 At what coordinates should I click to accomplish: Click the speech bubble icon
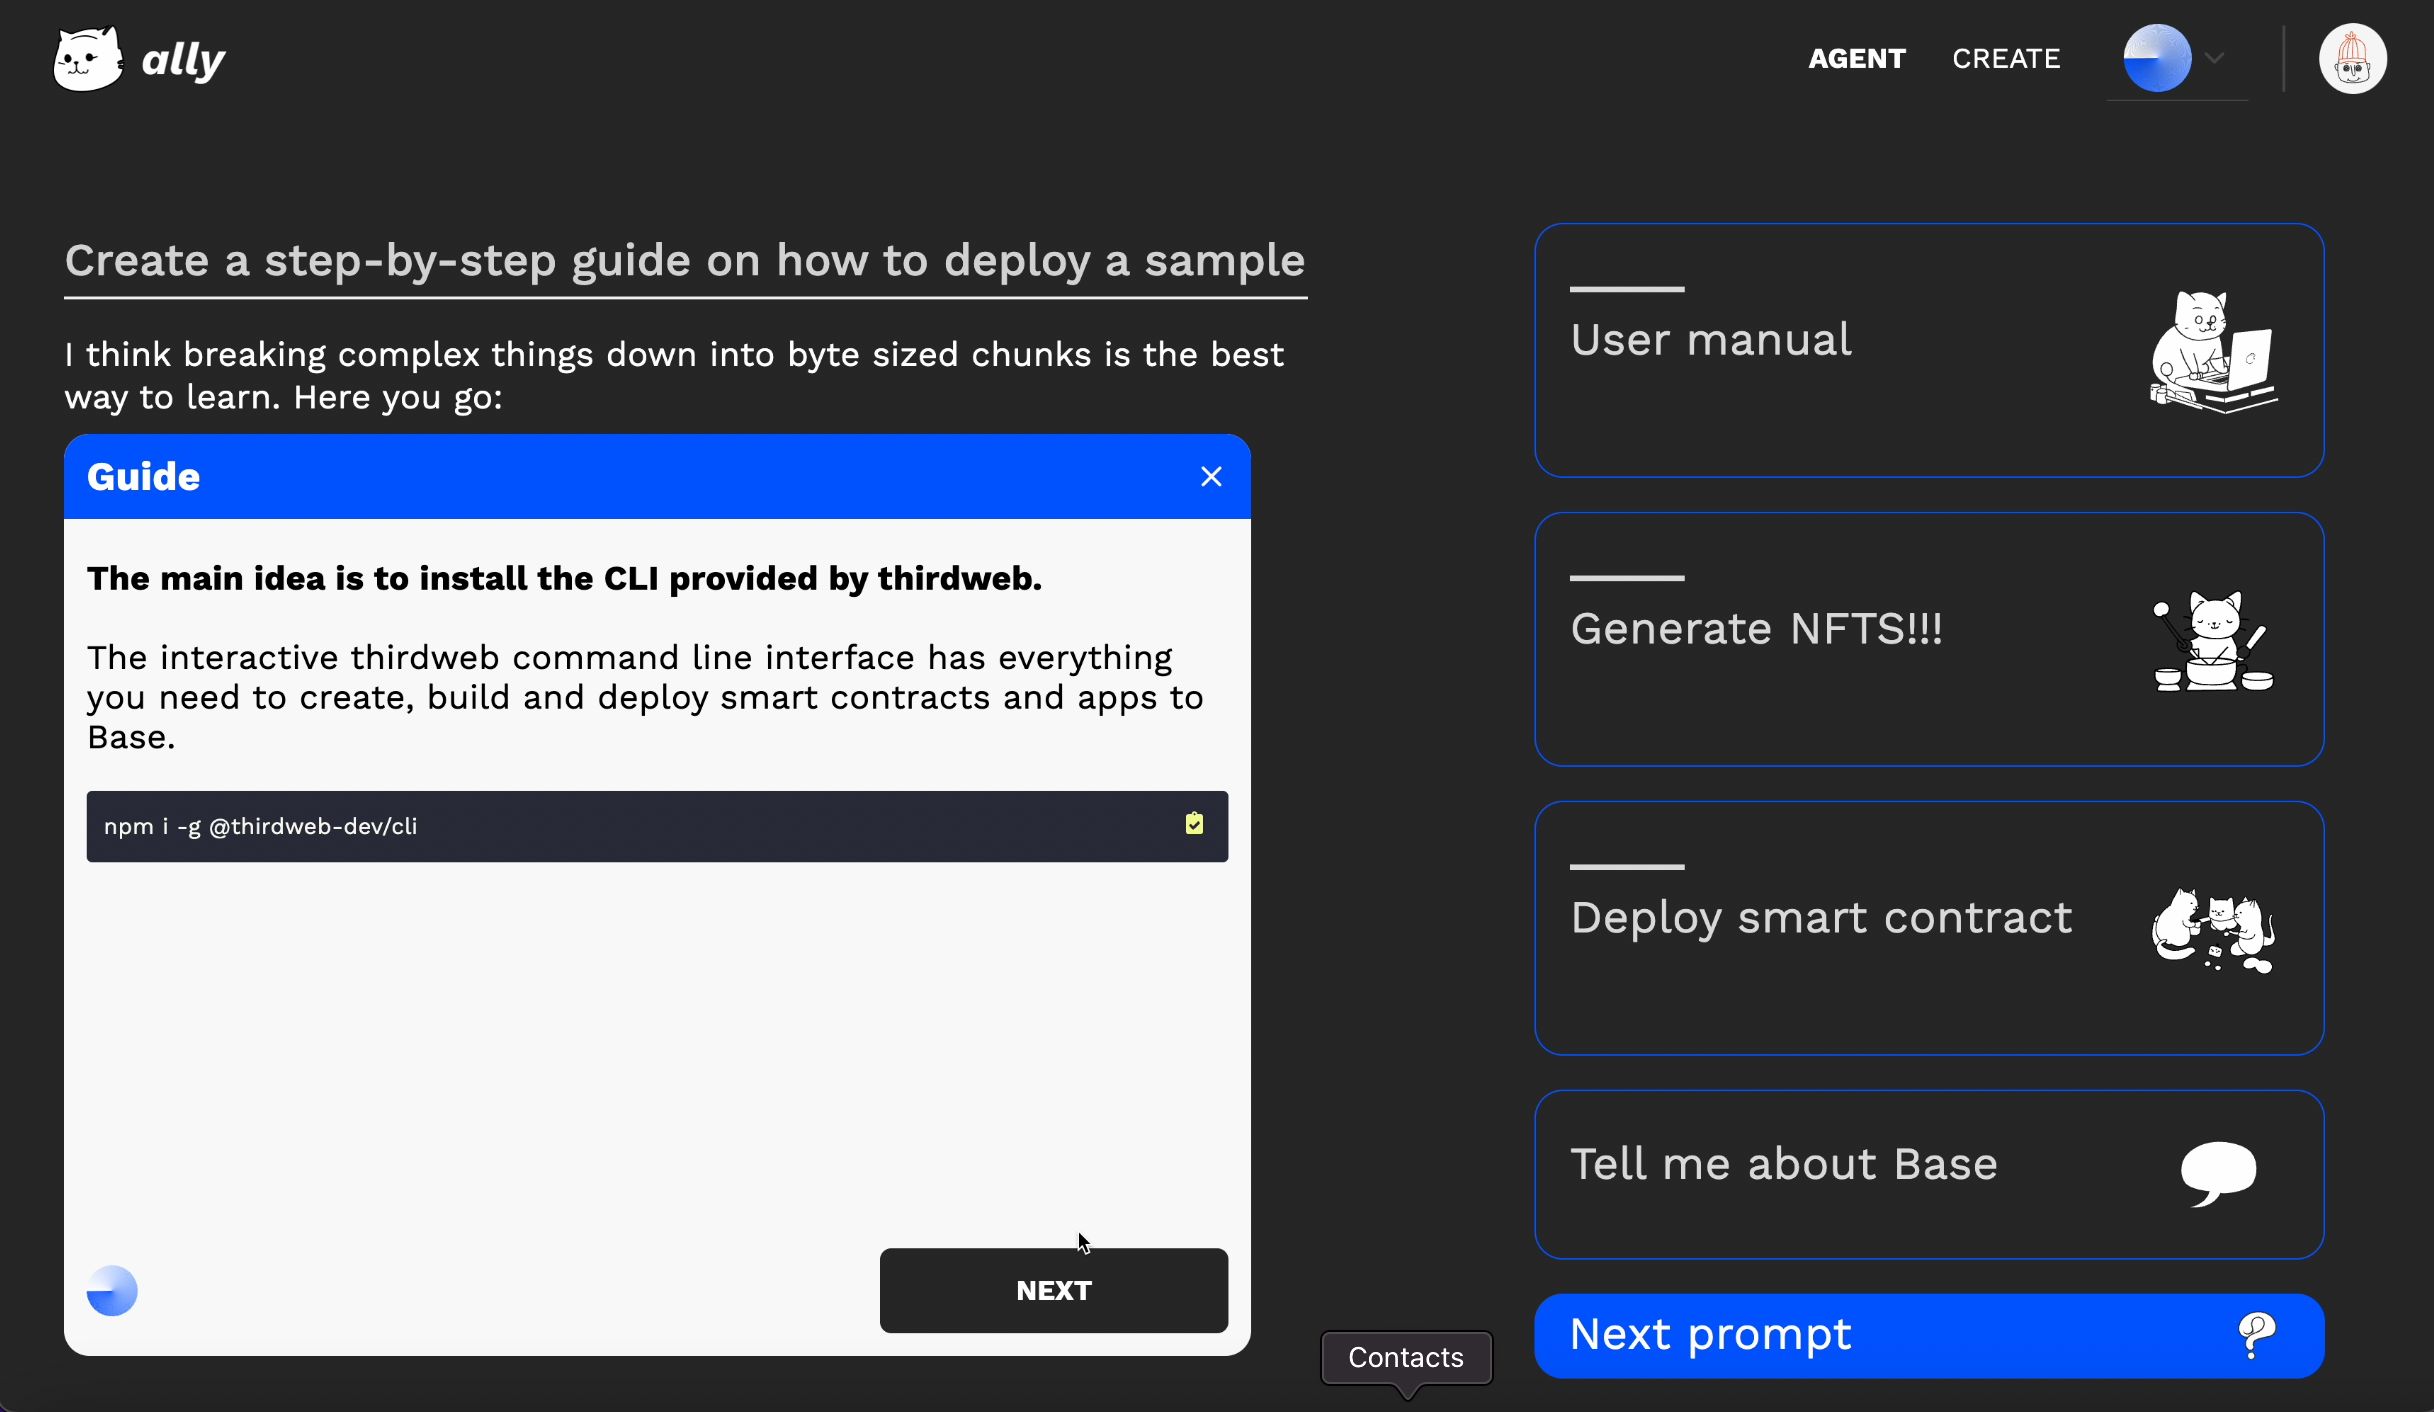pyautogui.click(x=2218, y=1173)
